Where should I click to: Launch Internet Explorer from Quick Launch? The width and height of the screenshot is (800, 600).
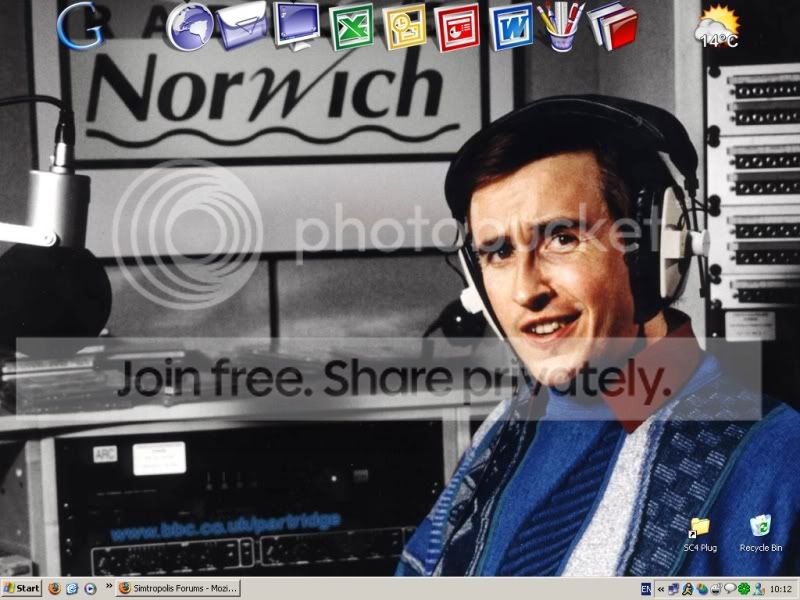(72, 588)
